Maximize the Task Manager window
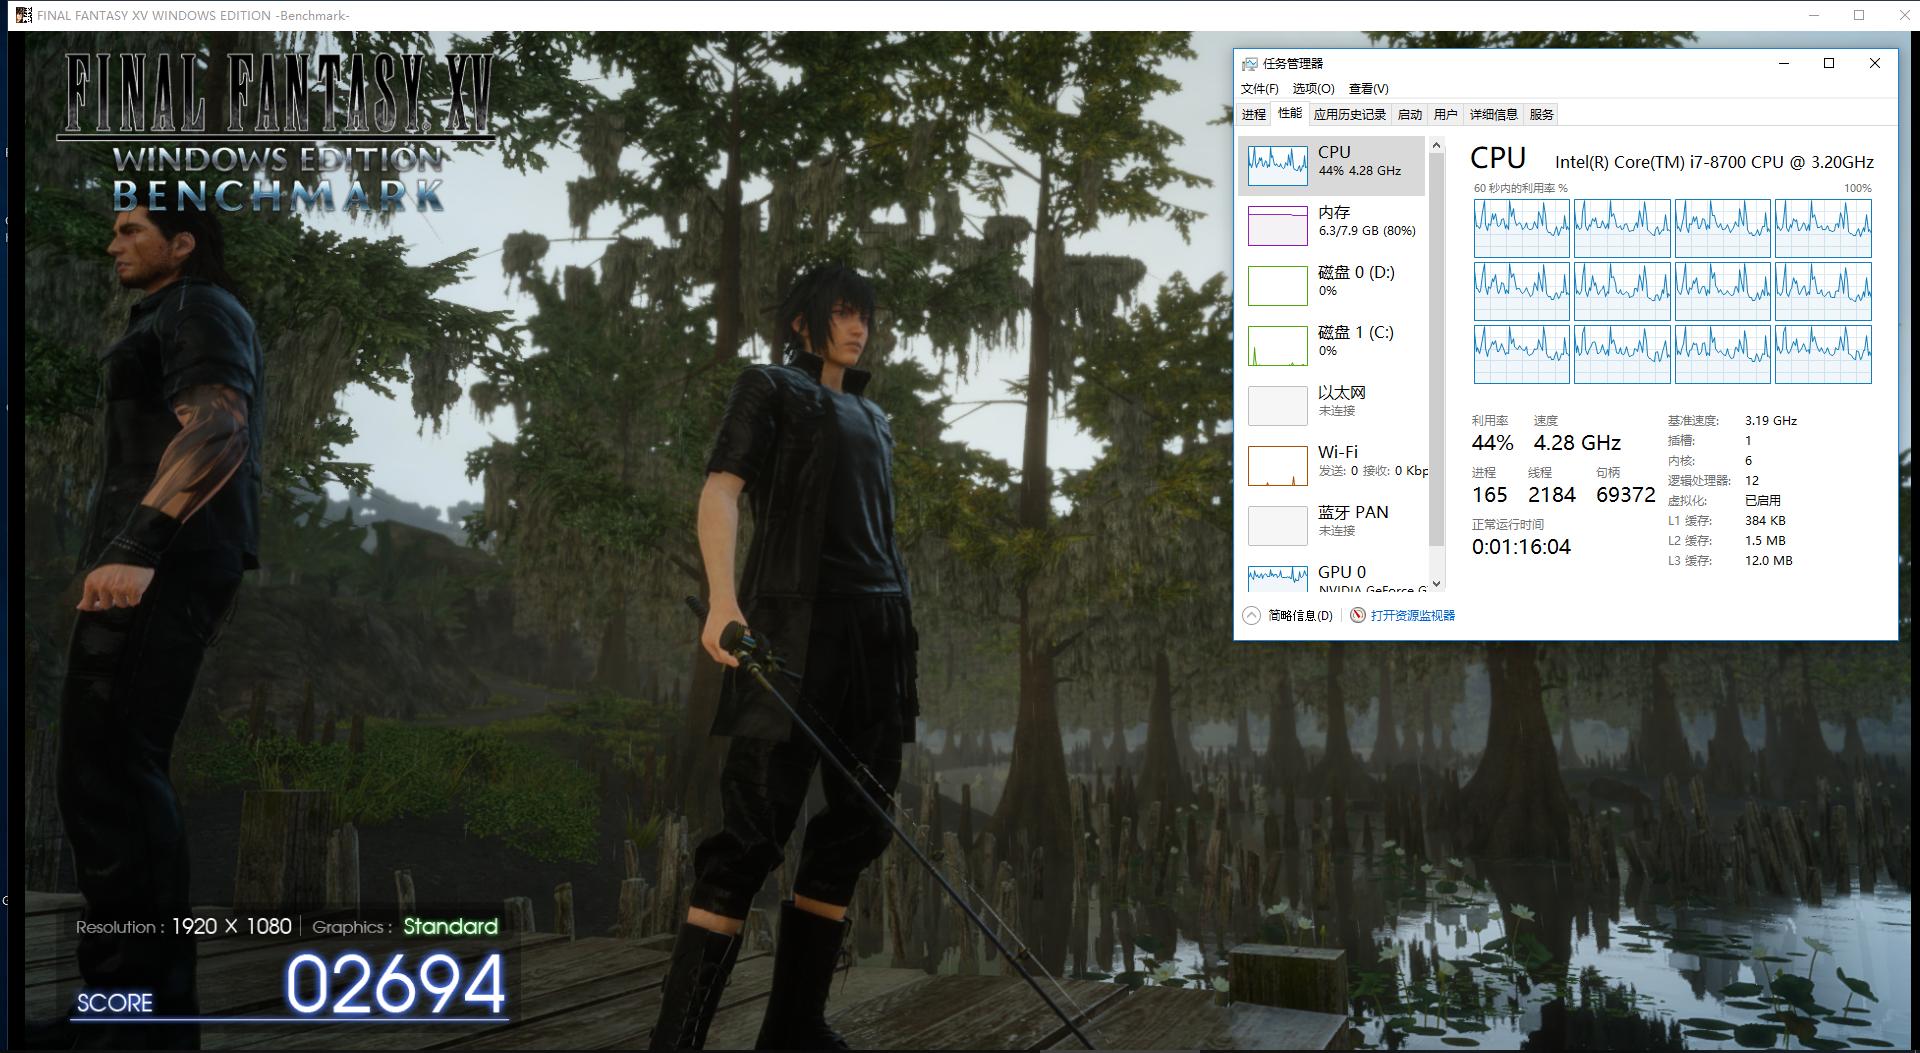 (1829, 63)
